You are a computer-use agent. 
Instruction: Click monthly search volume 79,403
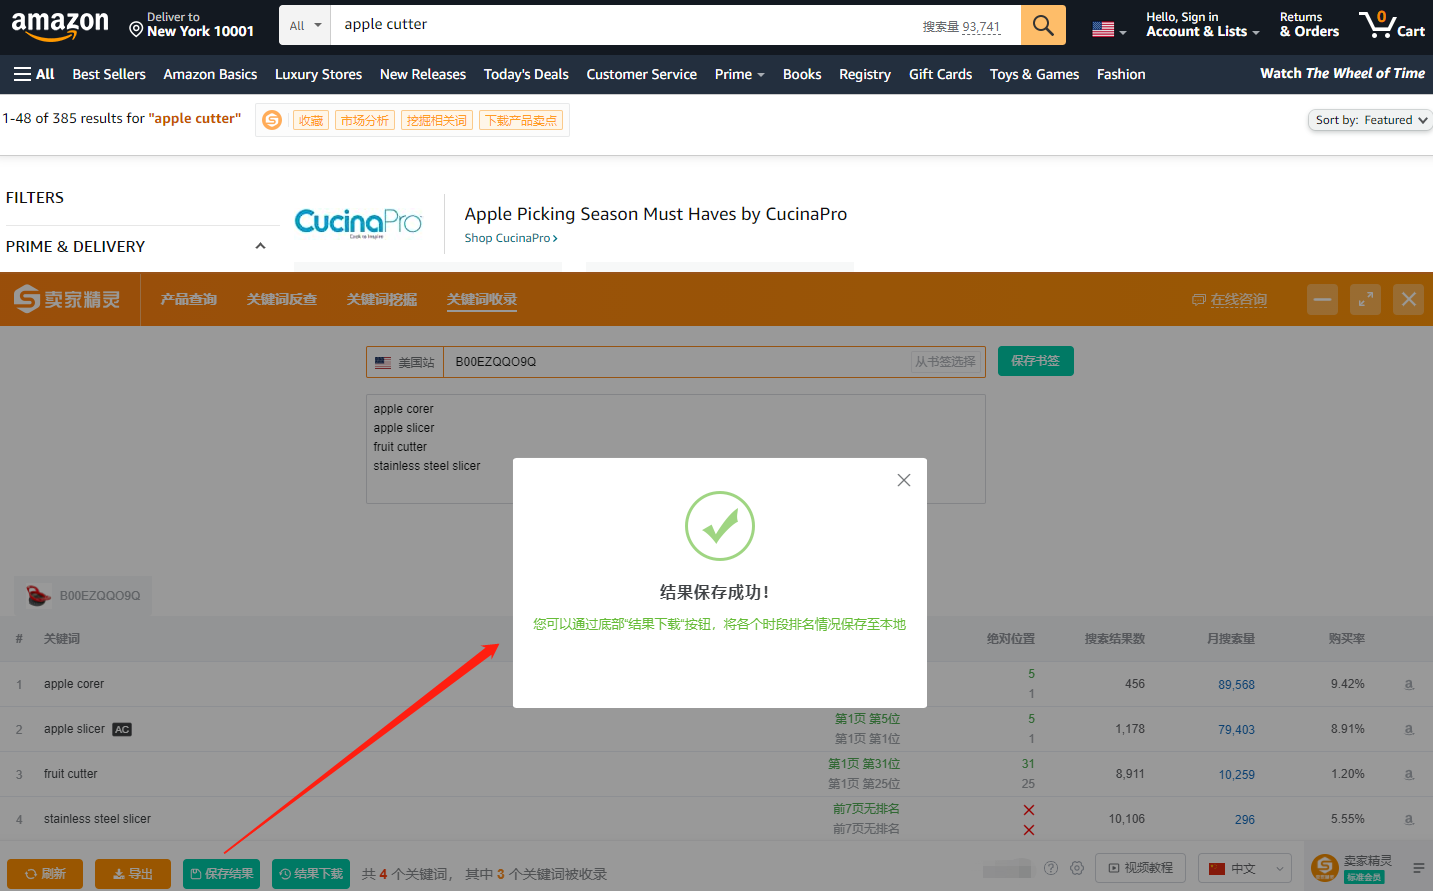tap(1236, 730)
